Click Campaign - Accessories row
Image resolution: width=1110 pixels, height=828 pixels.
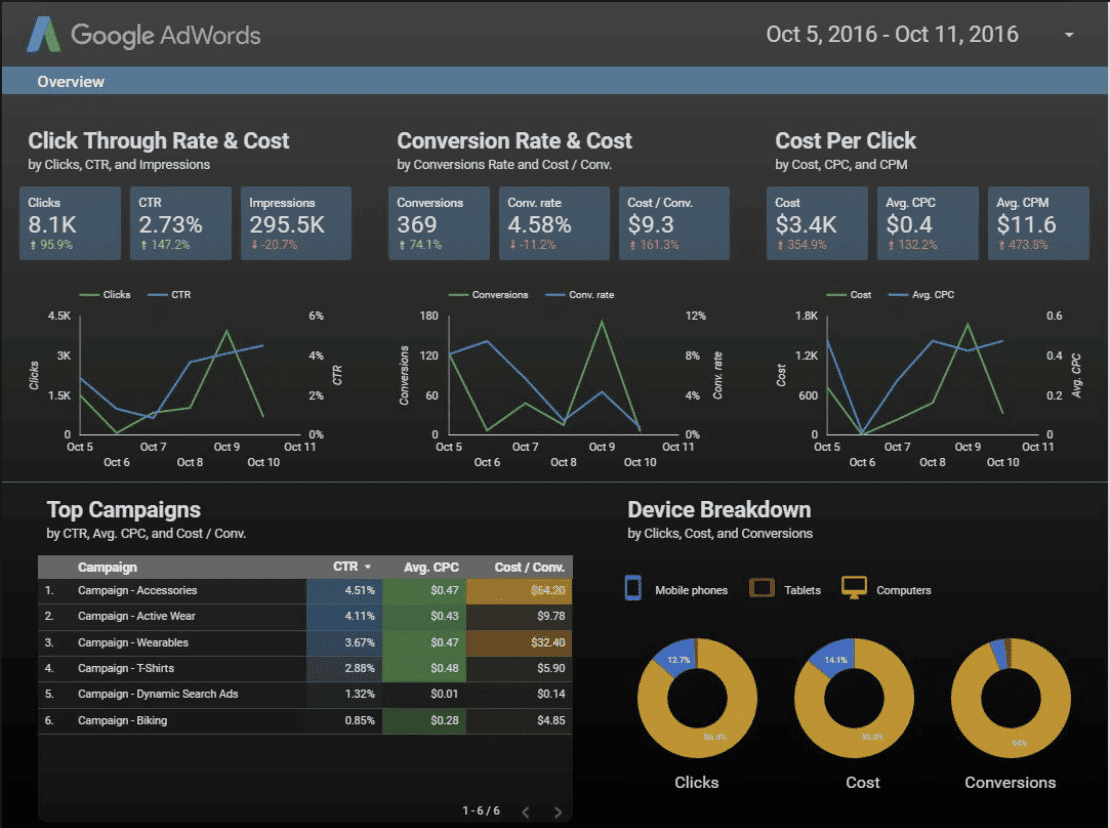click(x=305, y=590)
